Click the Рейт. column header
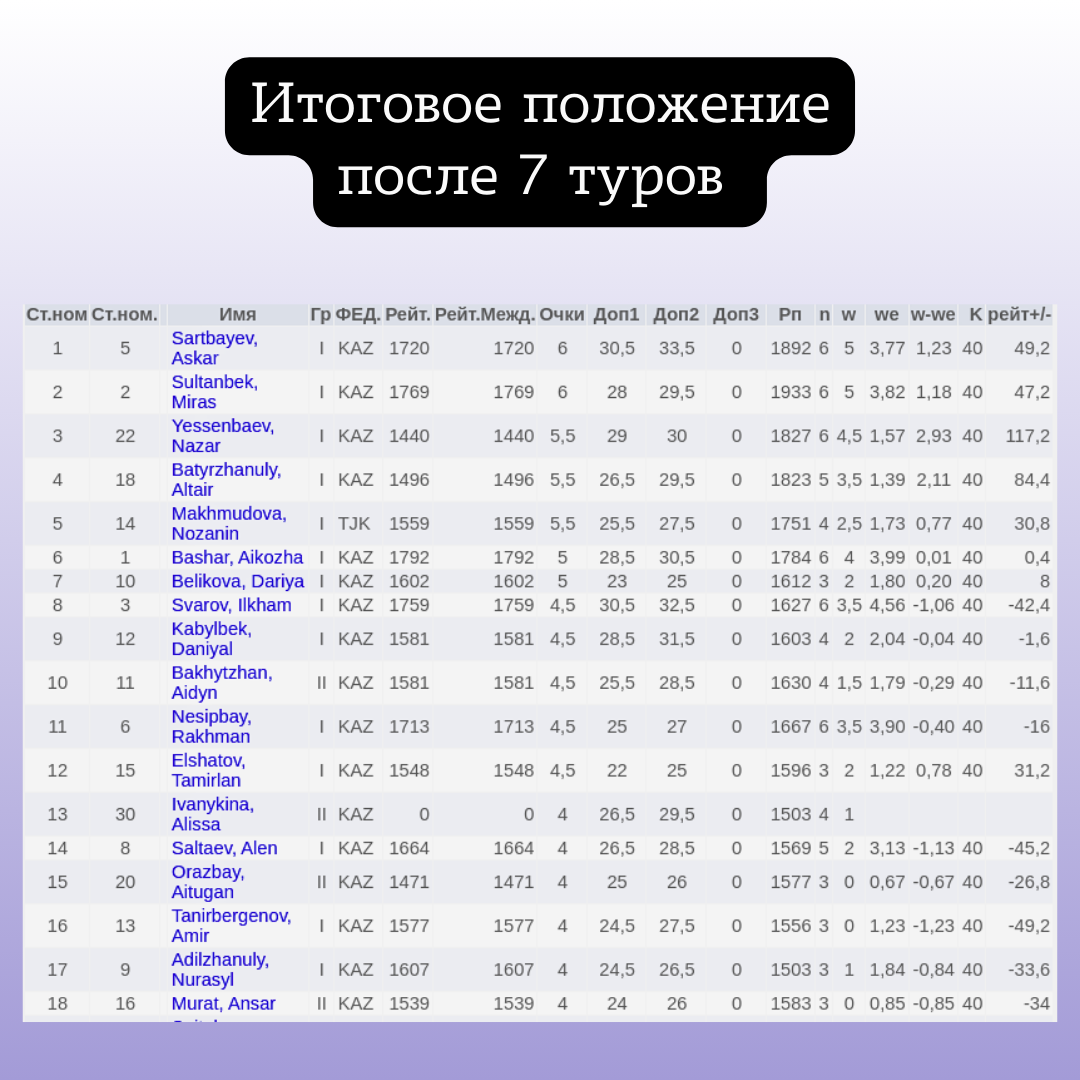Viewport: 1080px width, 1080px height. 408,315
